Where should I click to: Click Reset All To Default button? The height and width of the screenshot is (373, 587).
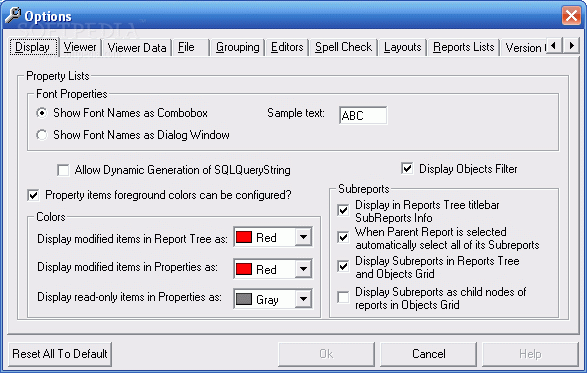60,354
